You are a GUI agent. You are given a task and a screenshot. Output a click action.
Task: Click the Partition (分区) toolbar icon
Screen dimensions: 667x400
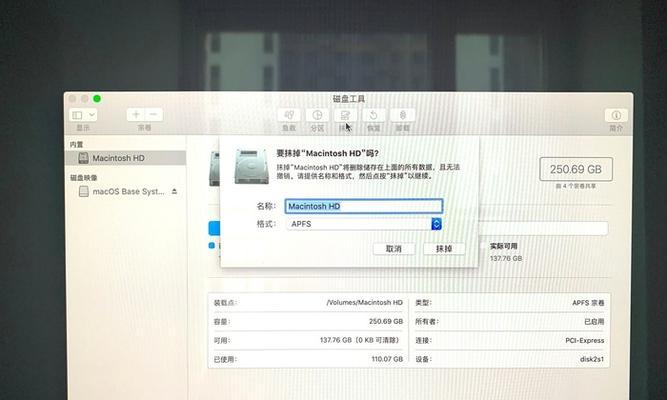[317, 115]
